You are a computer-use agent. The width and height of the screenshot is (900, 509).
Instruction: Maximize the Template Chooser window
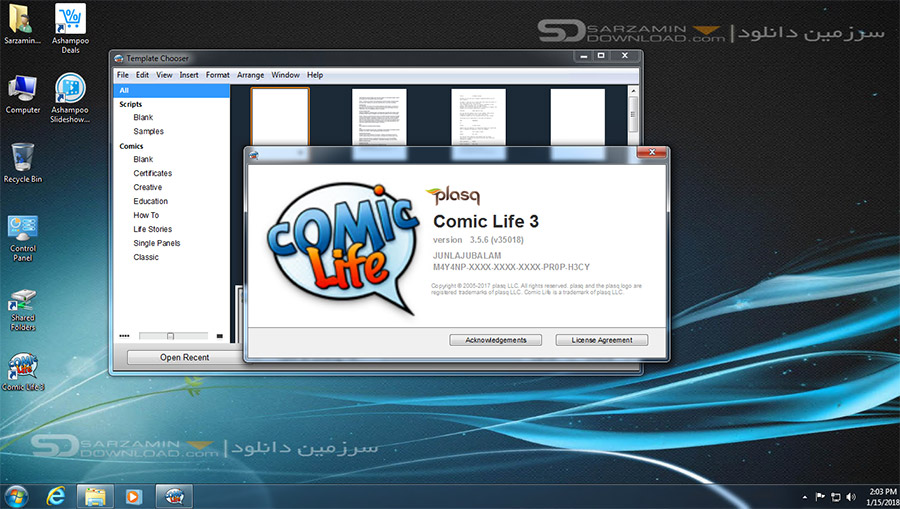point(601,56)
